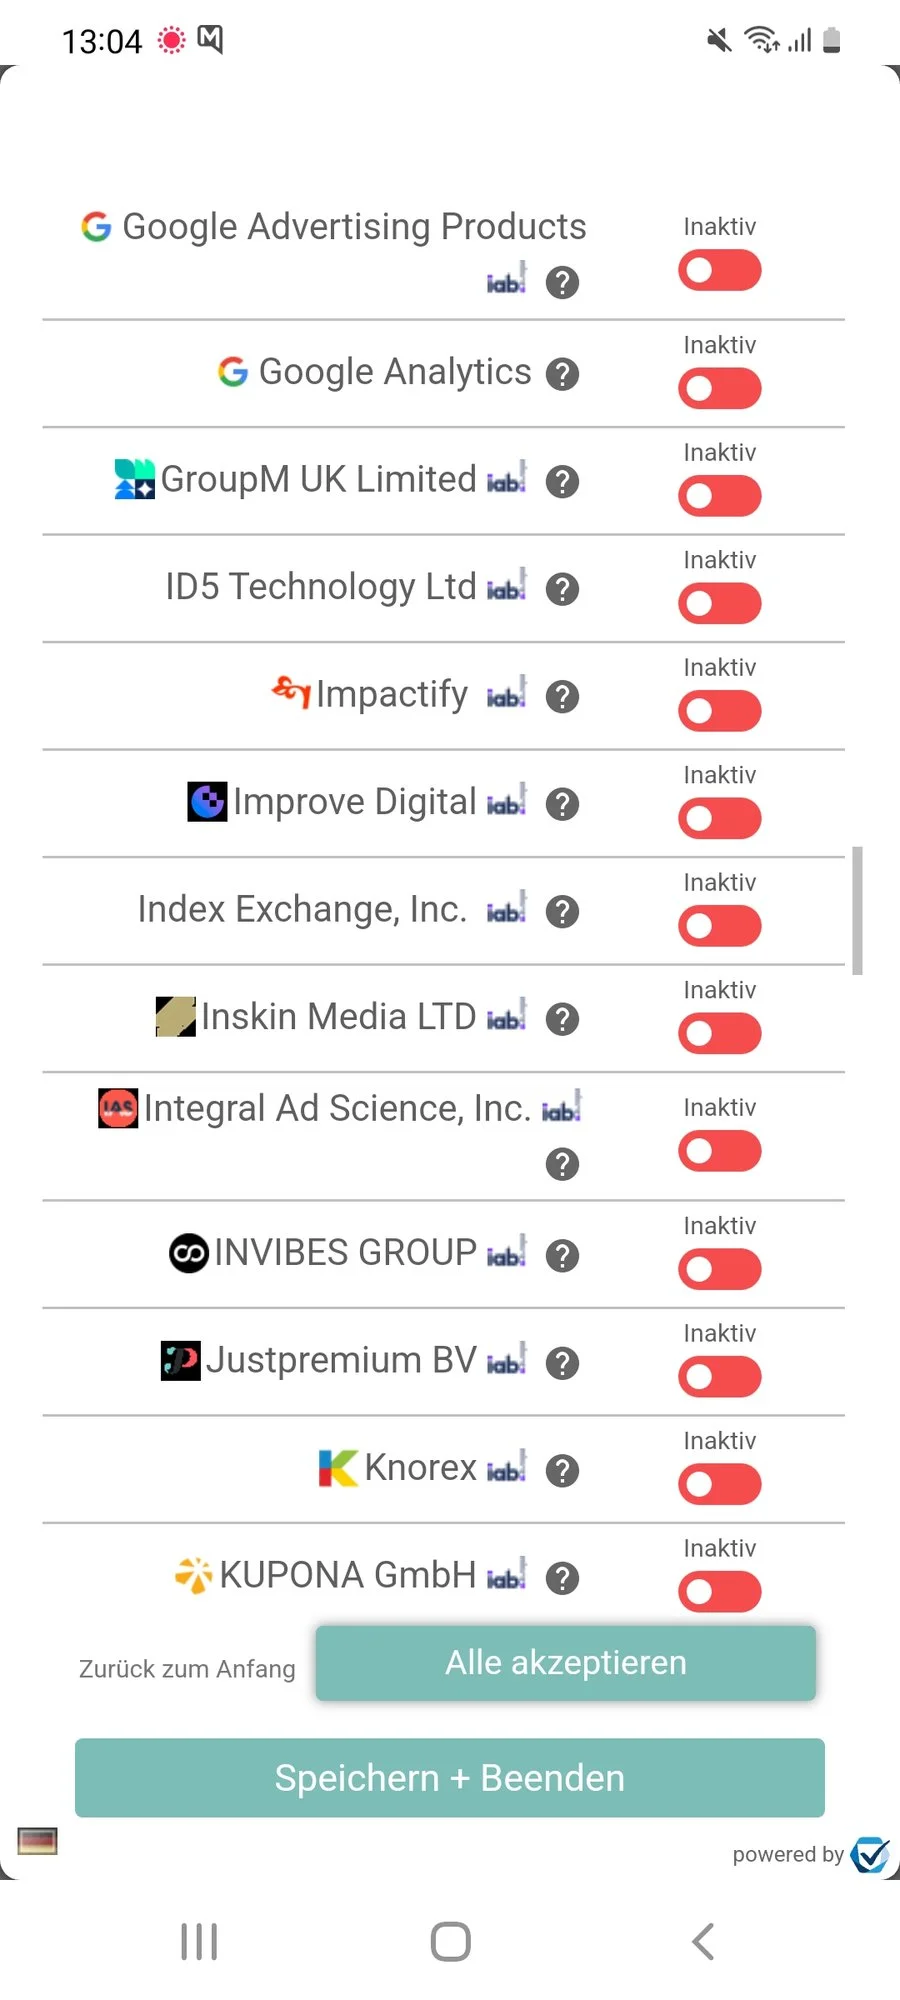Click the IAB badge next to Impactify

pos(506,695)
